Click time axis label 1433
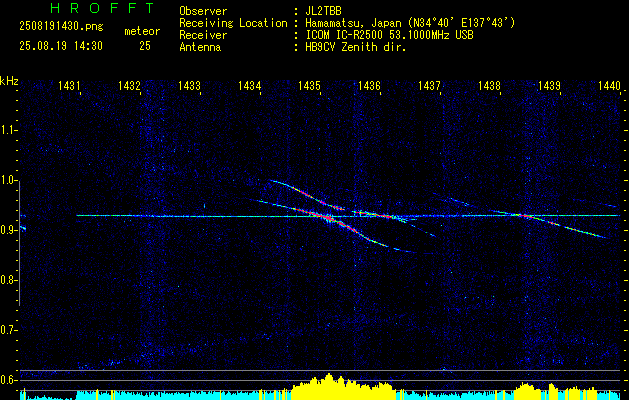Screen dimensions: 629x400 click(x=189, y=85)
